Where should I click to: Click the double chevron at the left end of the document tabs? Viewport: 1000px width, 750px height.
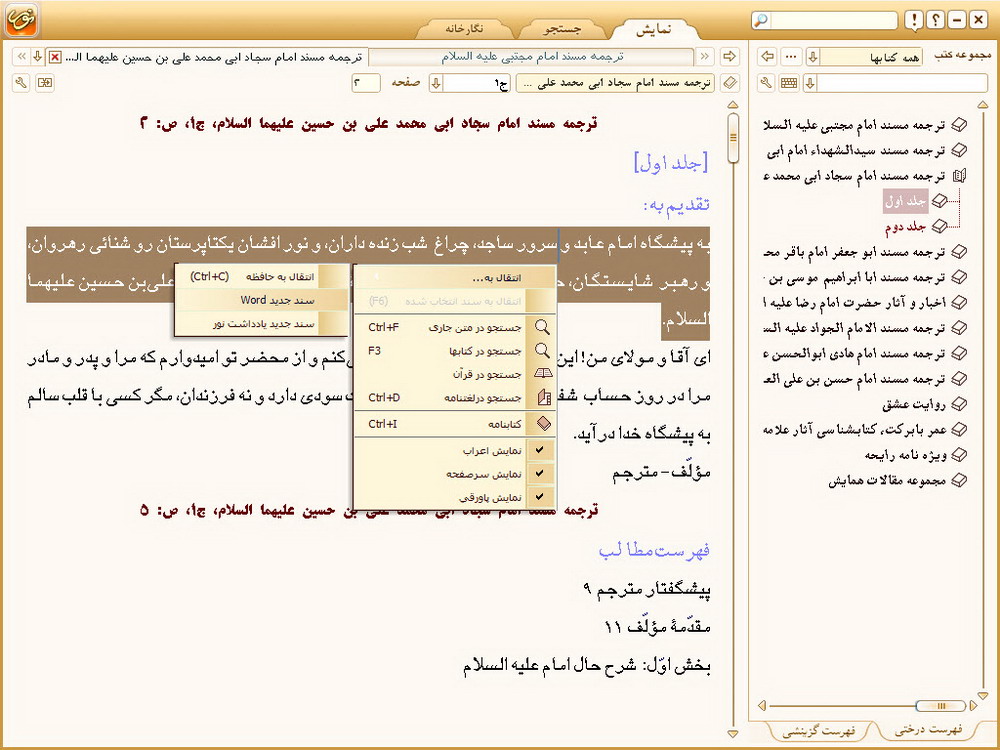tap(21, 57)
